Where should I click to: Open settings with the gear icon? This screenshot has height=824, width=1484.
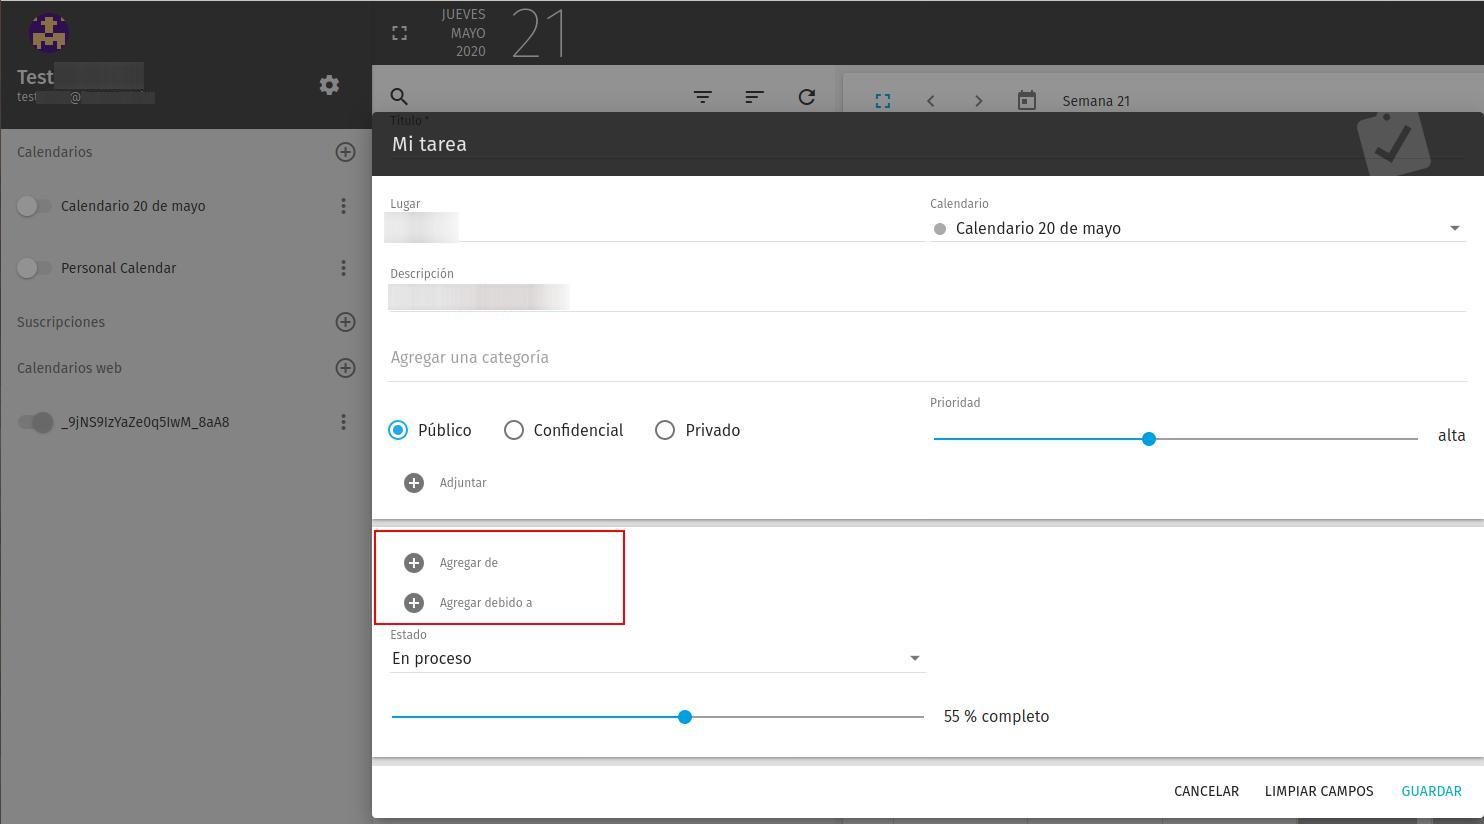(x=329, y=85)
